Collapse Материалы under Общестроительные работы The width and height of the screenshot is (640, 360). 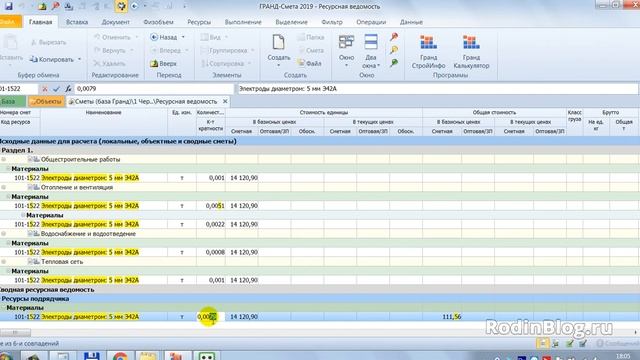[x=8, y=169]
